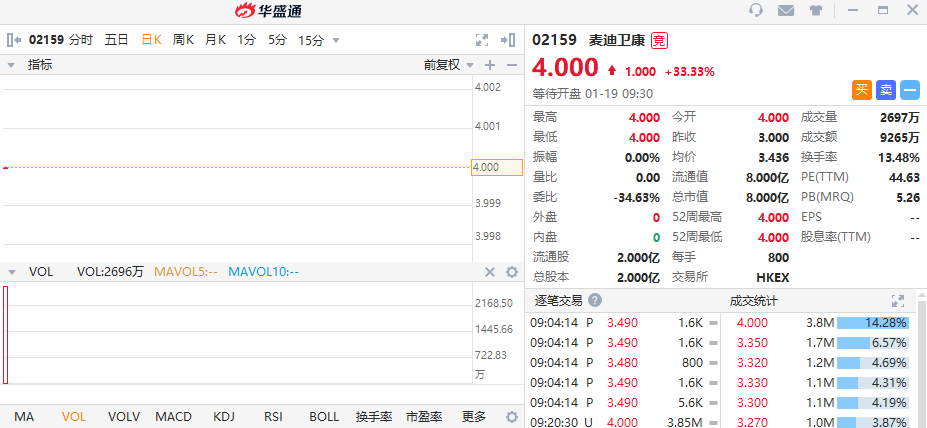Click the blue minus button beside 卖
Image resolution: width=927 pixels, height=428 pixels.
pos(910,90)
